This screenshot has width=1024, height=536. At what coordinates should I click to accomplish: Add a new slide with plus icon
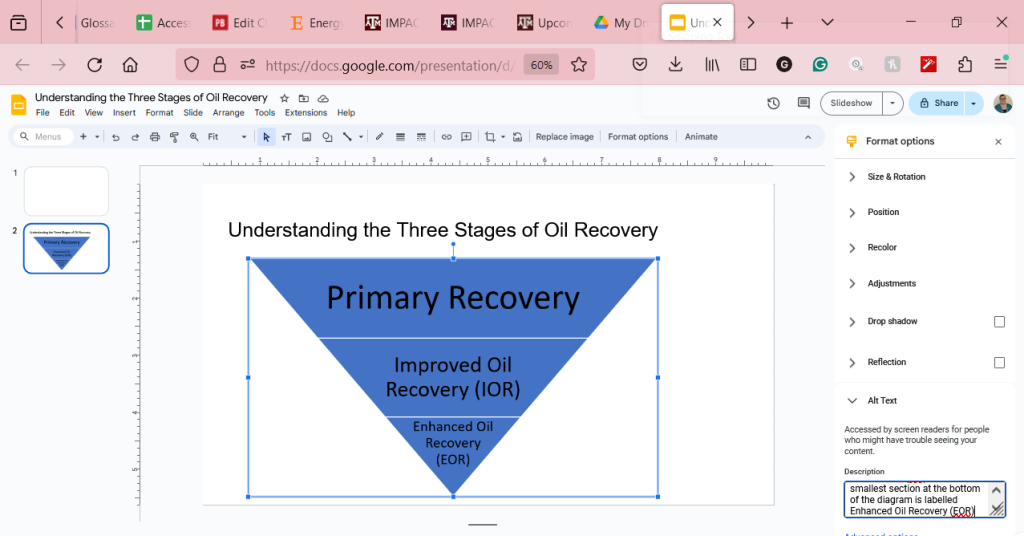[x=83, y=137]
